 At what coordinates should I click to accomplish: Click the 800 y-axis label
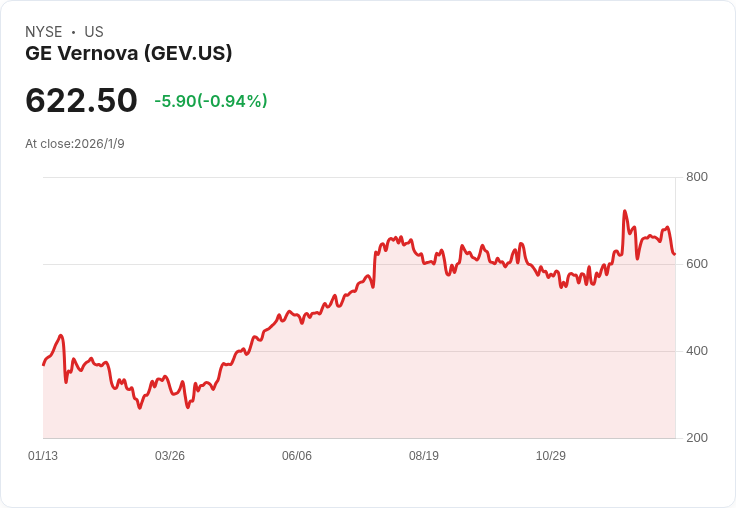pos(697,177)
